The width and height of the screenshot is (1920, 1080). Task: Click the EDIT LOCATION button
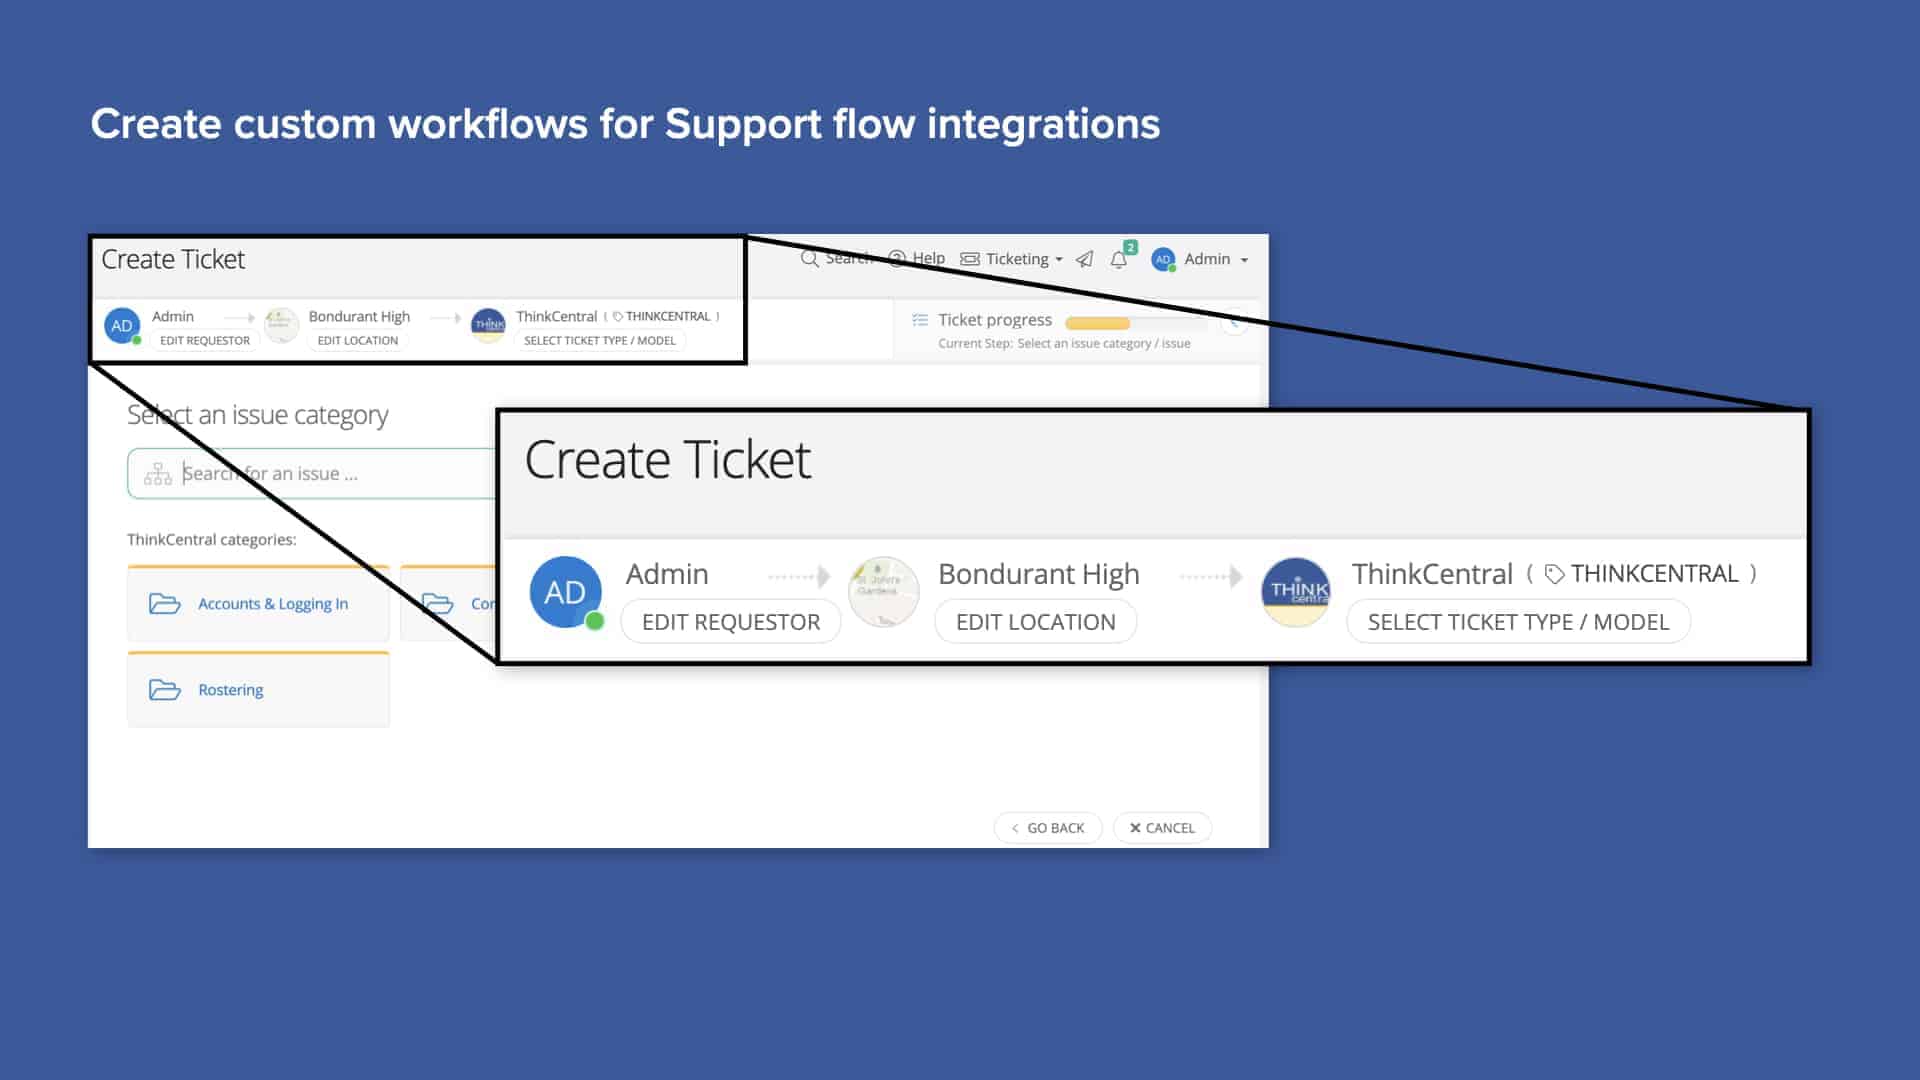coord(1035,621)
